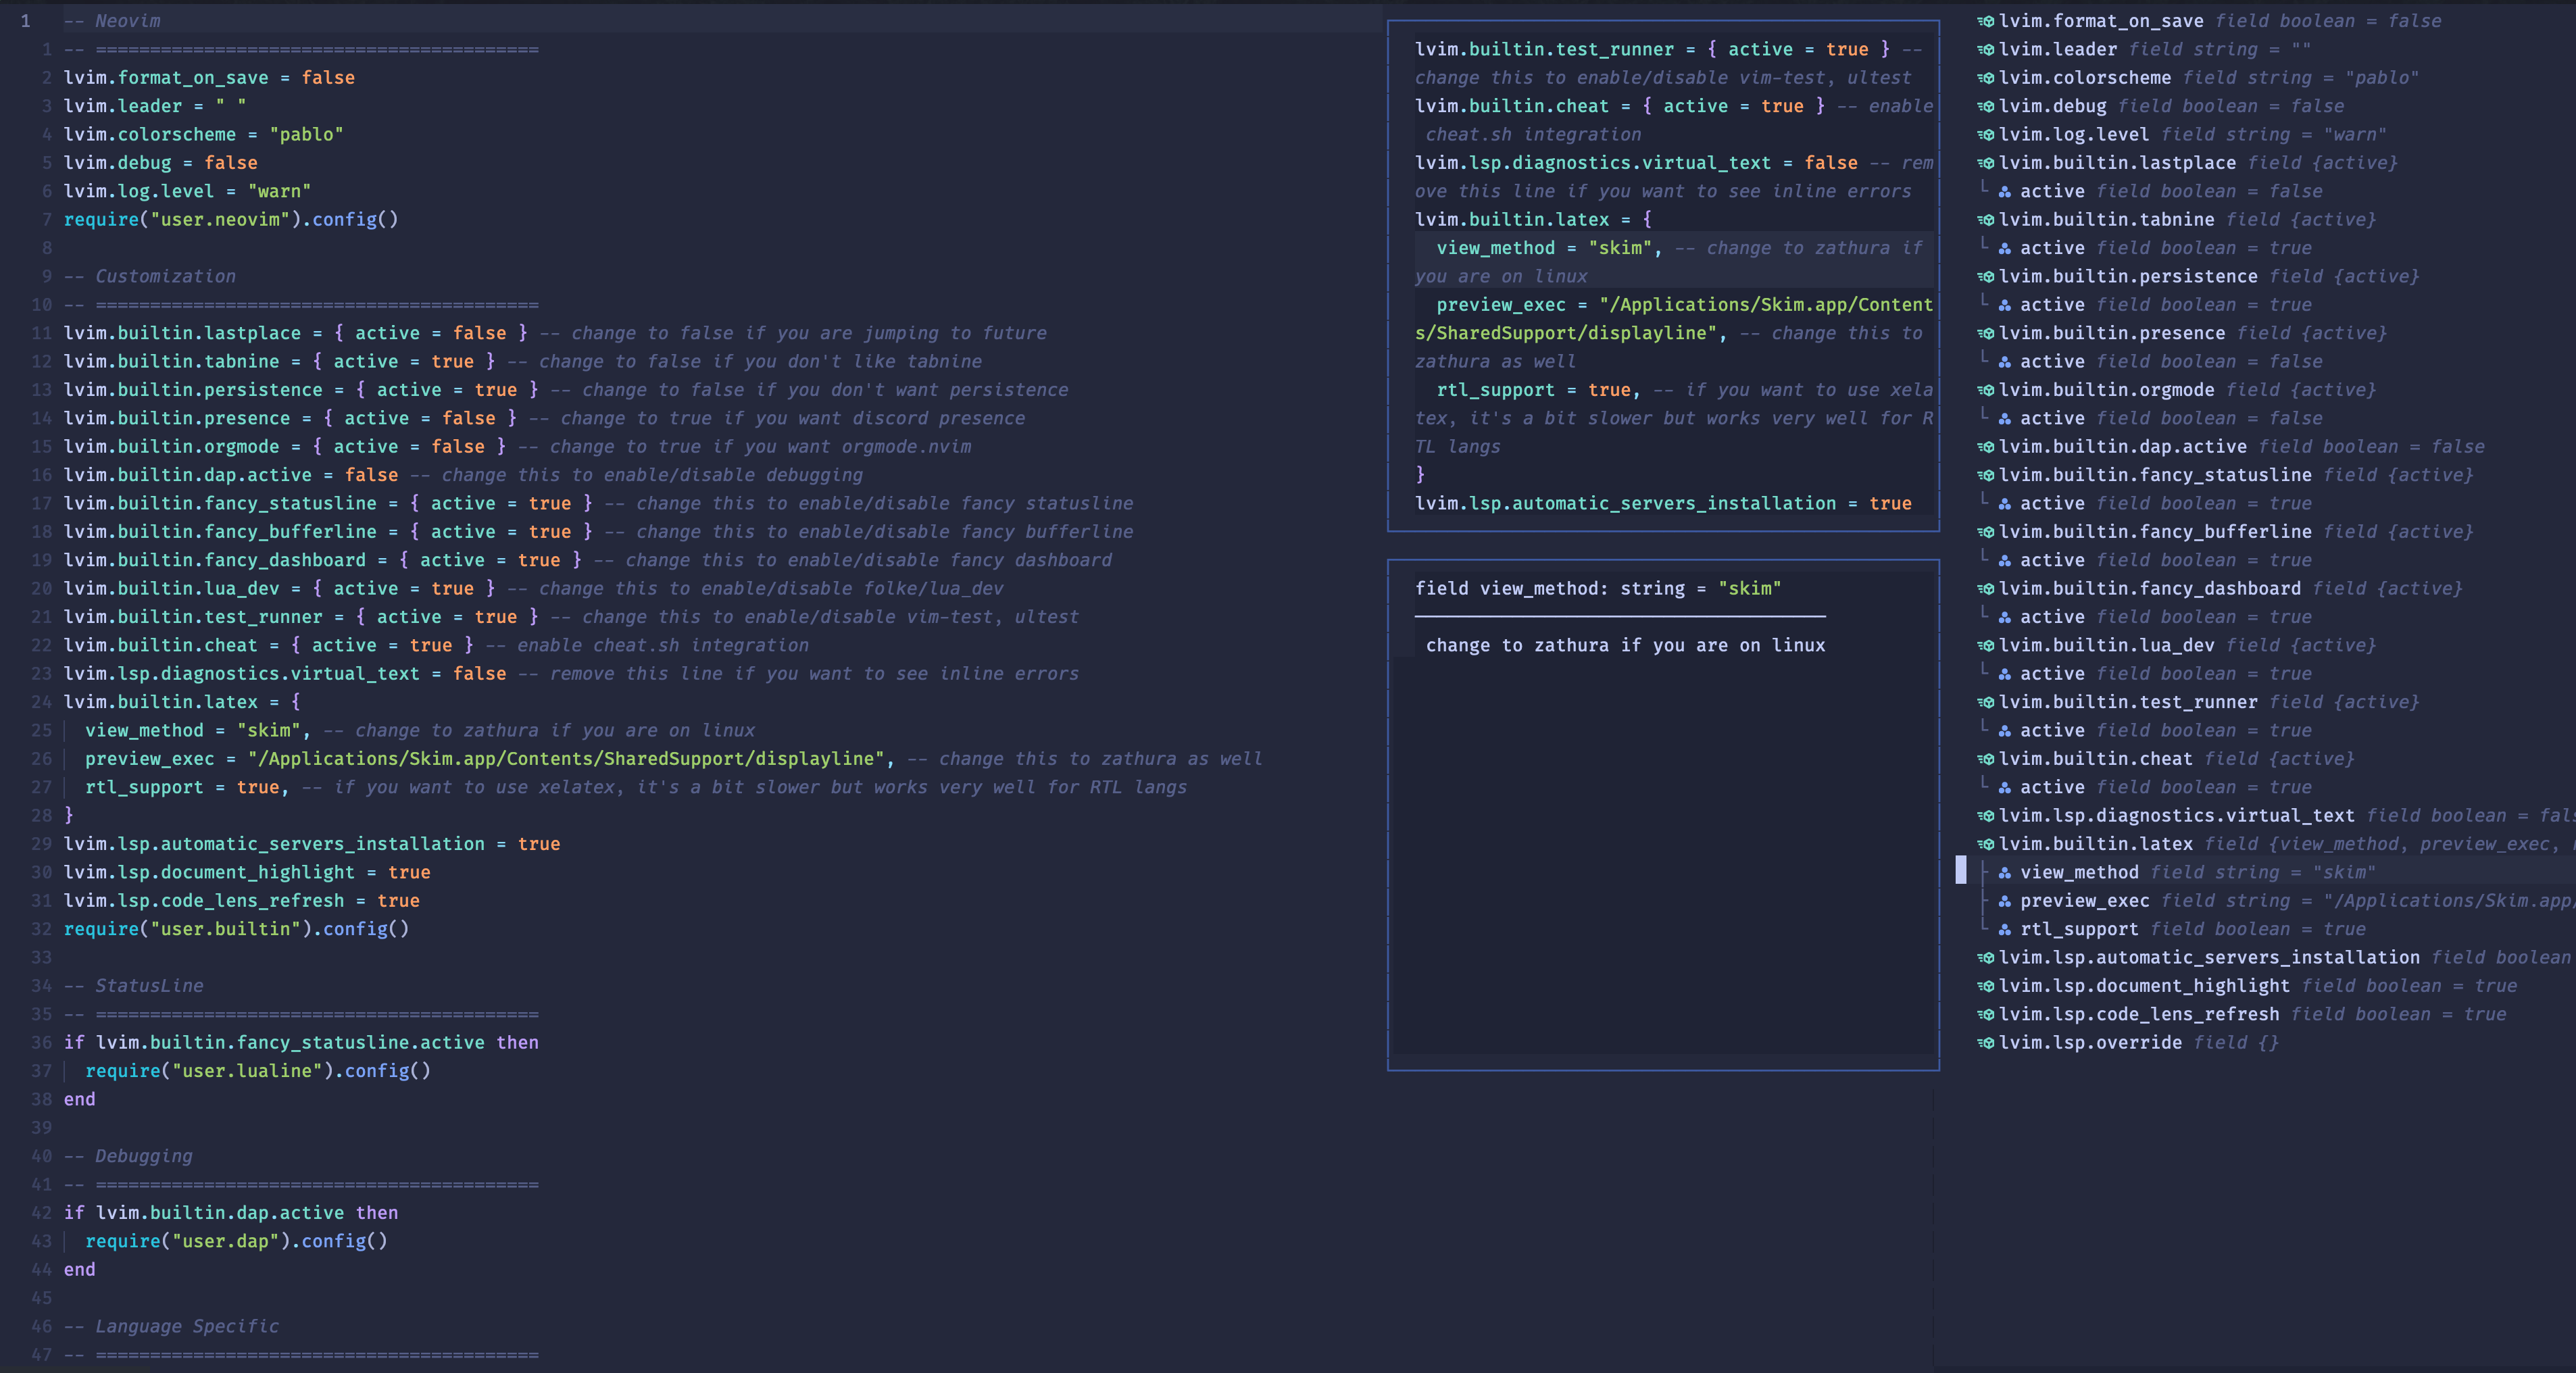The width and height of the screenshot is (2576, 1373).
Task: Click the field icon of active under lvim.builtin.lastplace
Action: pos(2005,191)
